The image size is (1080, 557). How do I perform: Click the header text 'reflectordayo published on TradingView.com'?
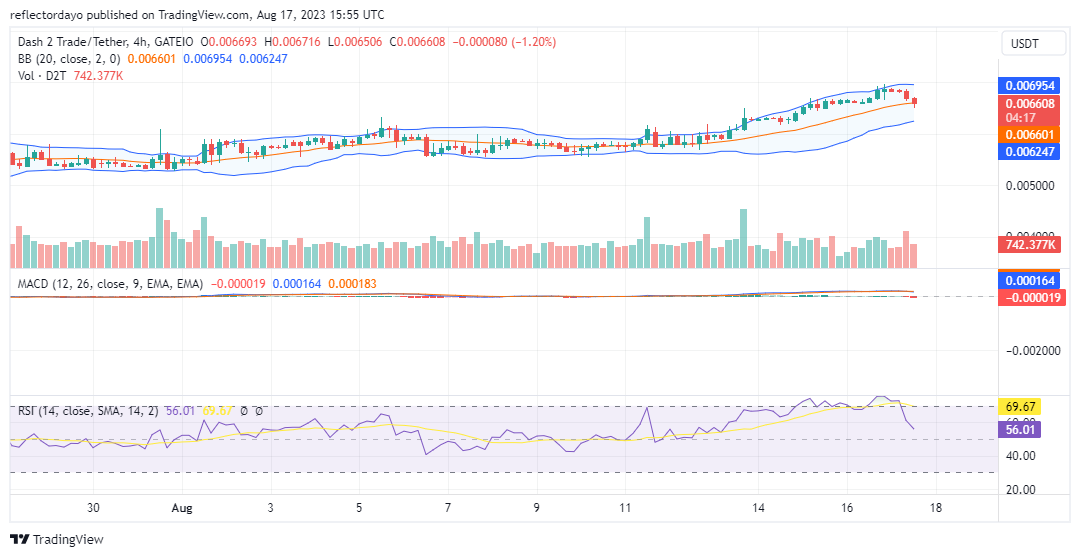[130, 14]
